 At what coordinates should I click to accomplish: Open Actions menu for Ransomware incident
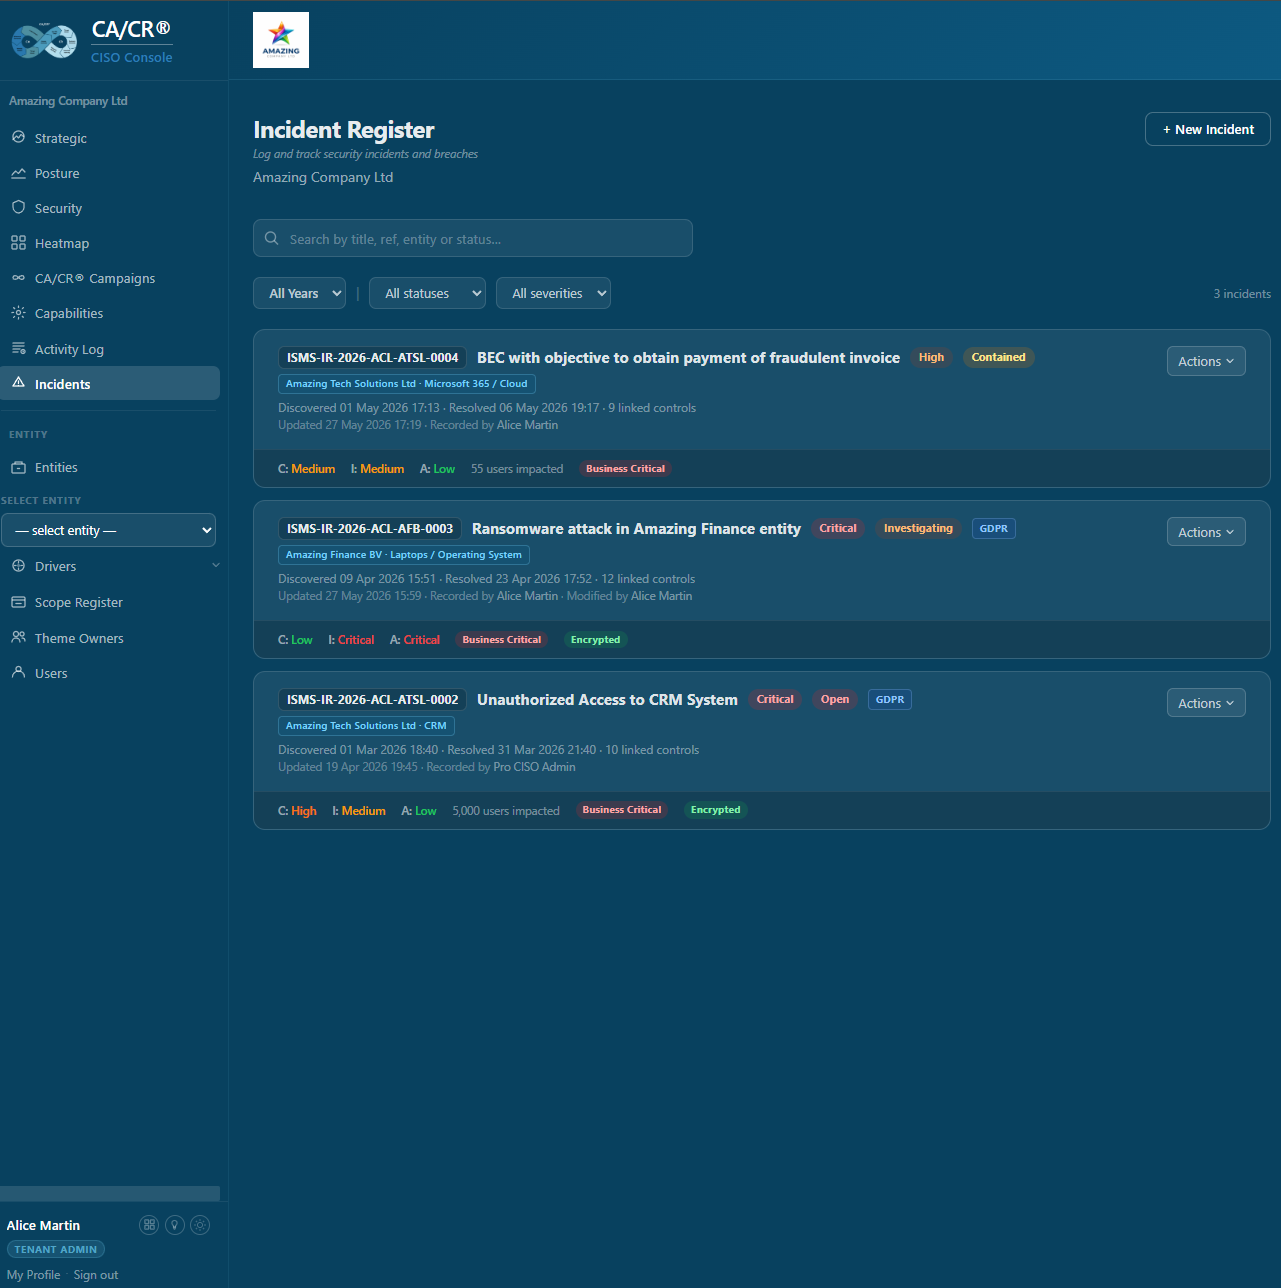point(1206,532)
